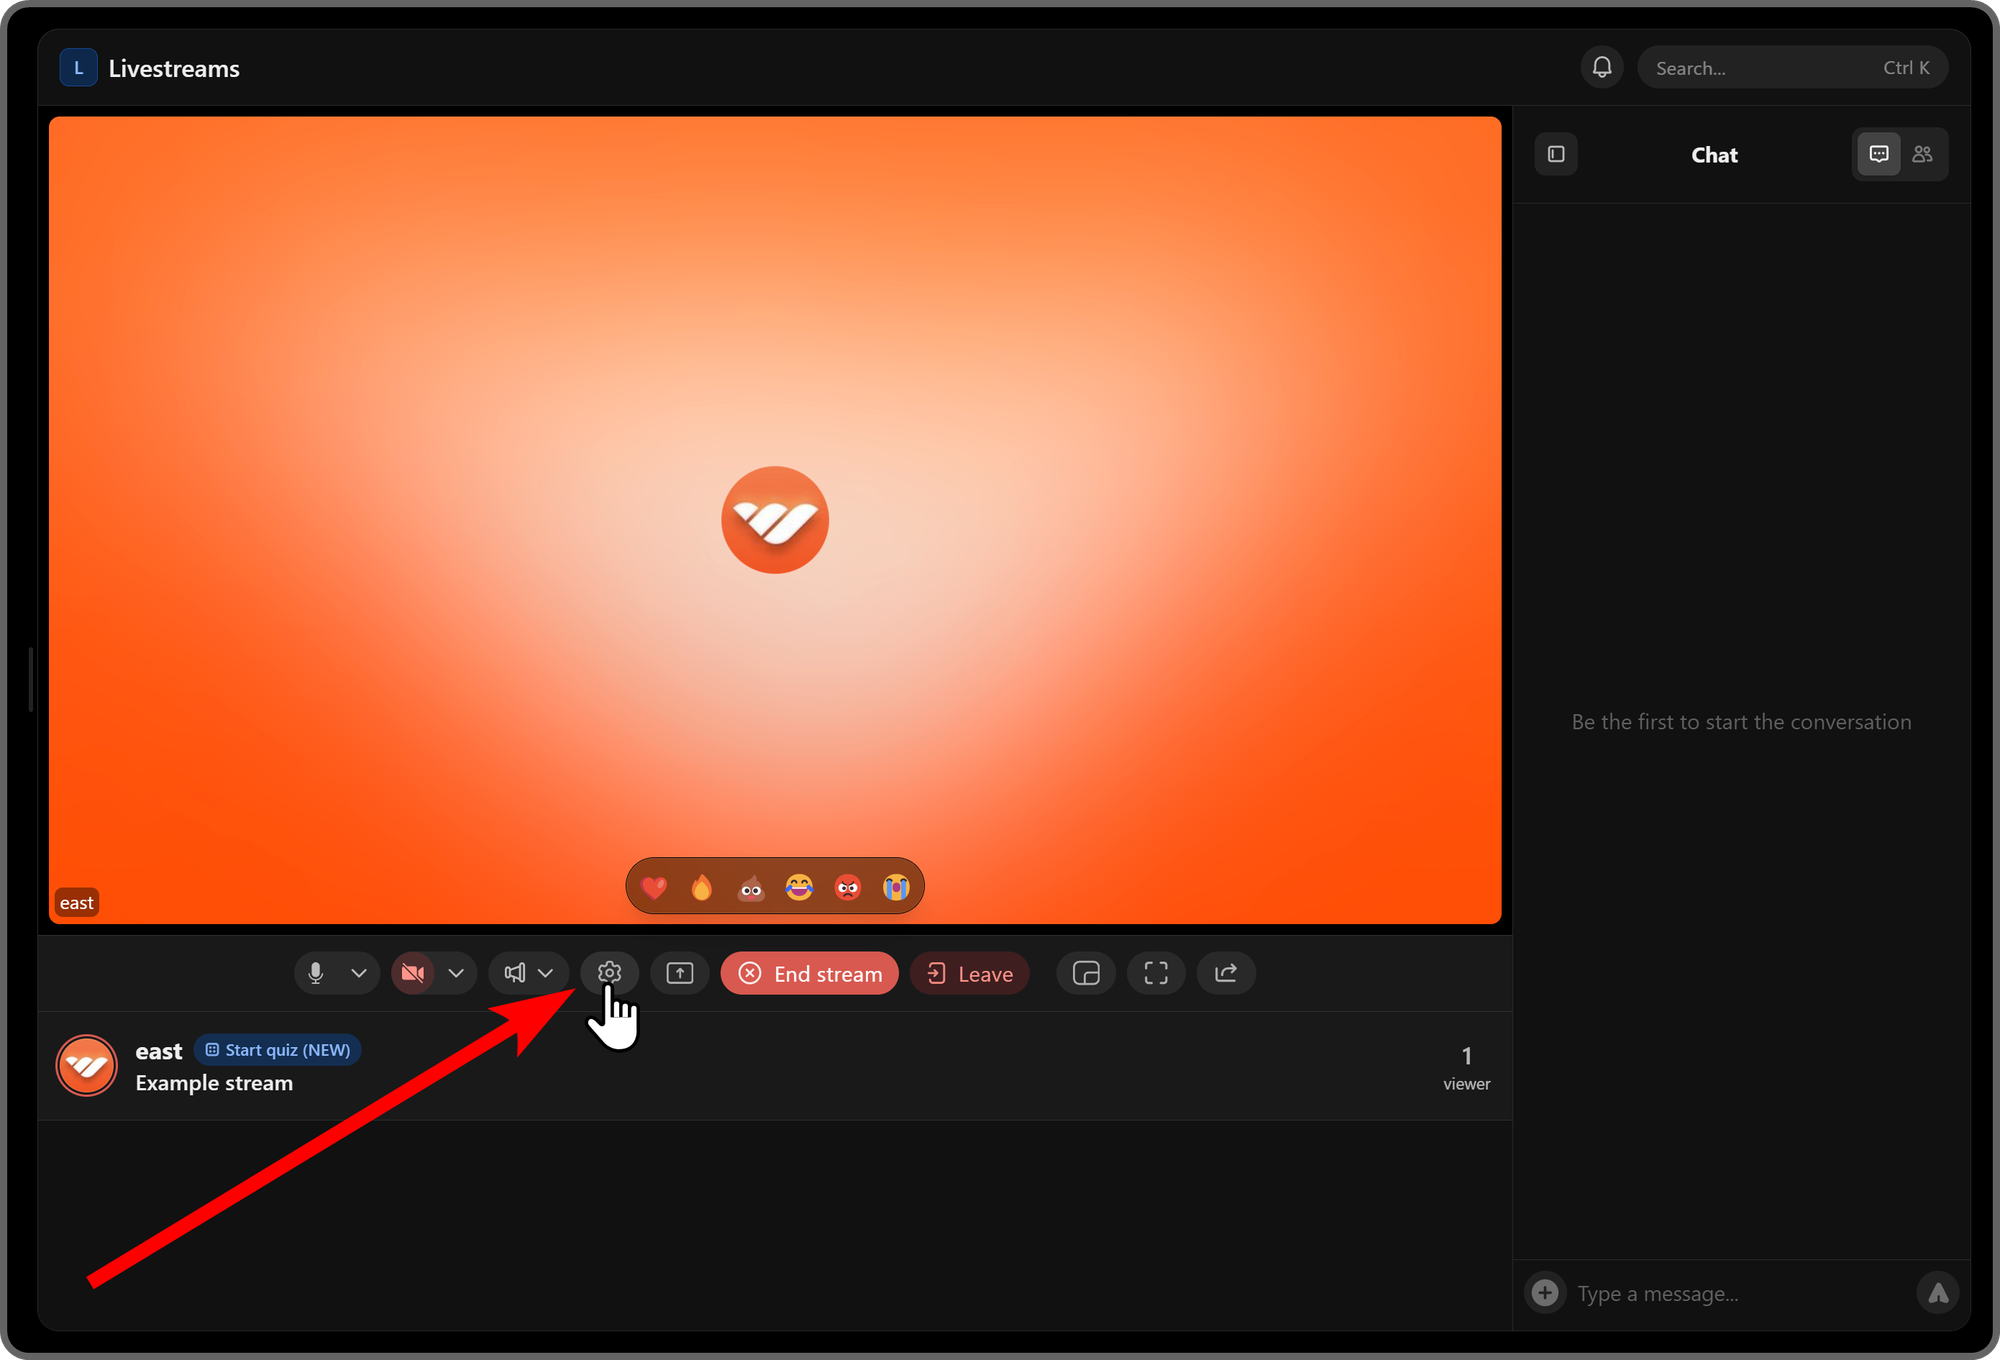
Task: Click the share screen icon
Action: [x=680, y=973]
